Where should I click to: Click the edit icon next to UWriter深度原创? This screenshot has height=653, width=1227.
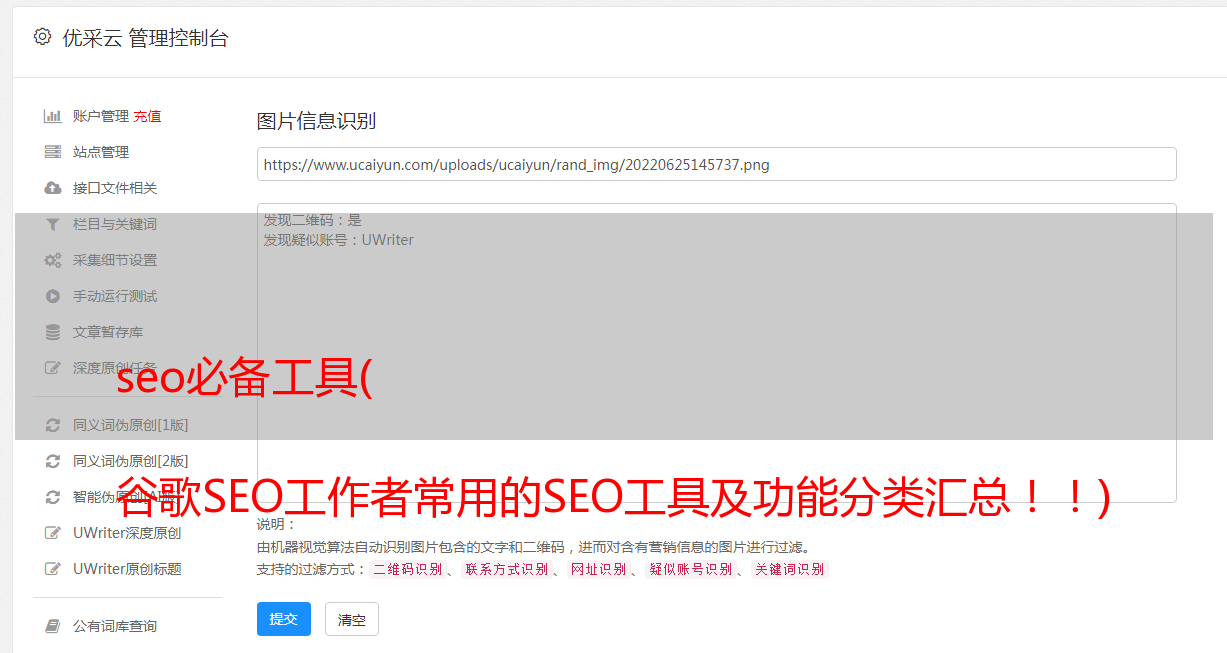click(x=53, y=533)
